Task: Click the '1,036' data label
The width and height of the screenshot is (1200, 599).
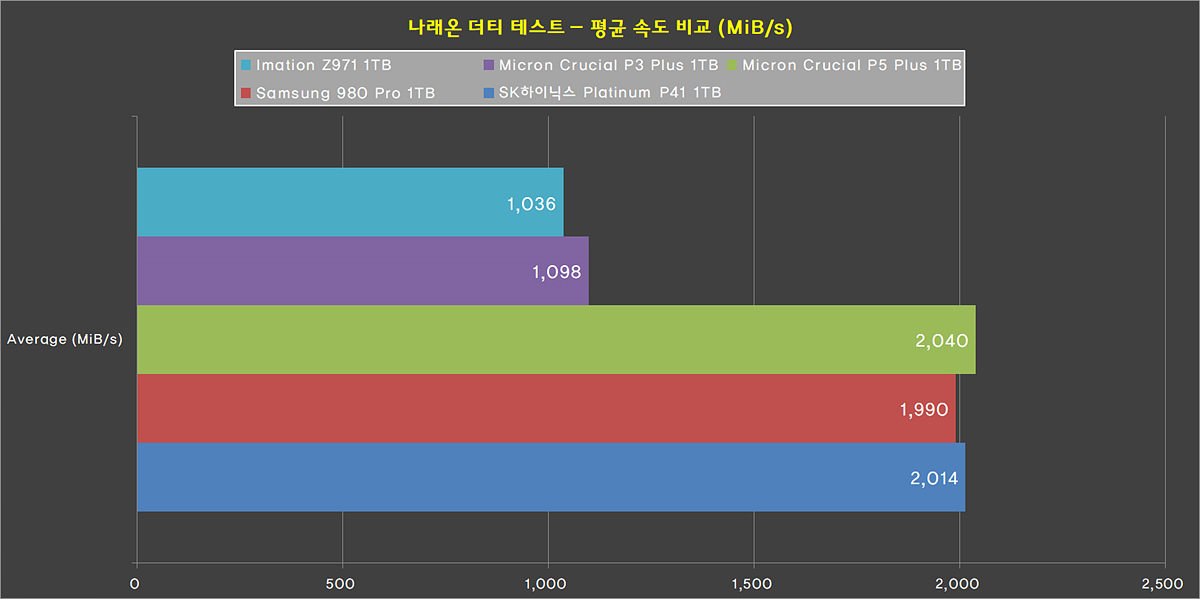Action: (x=530, y=203)
